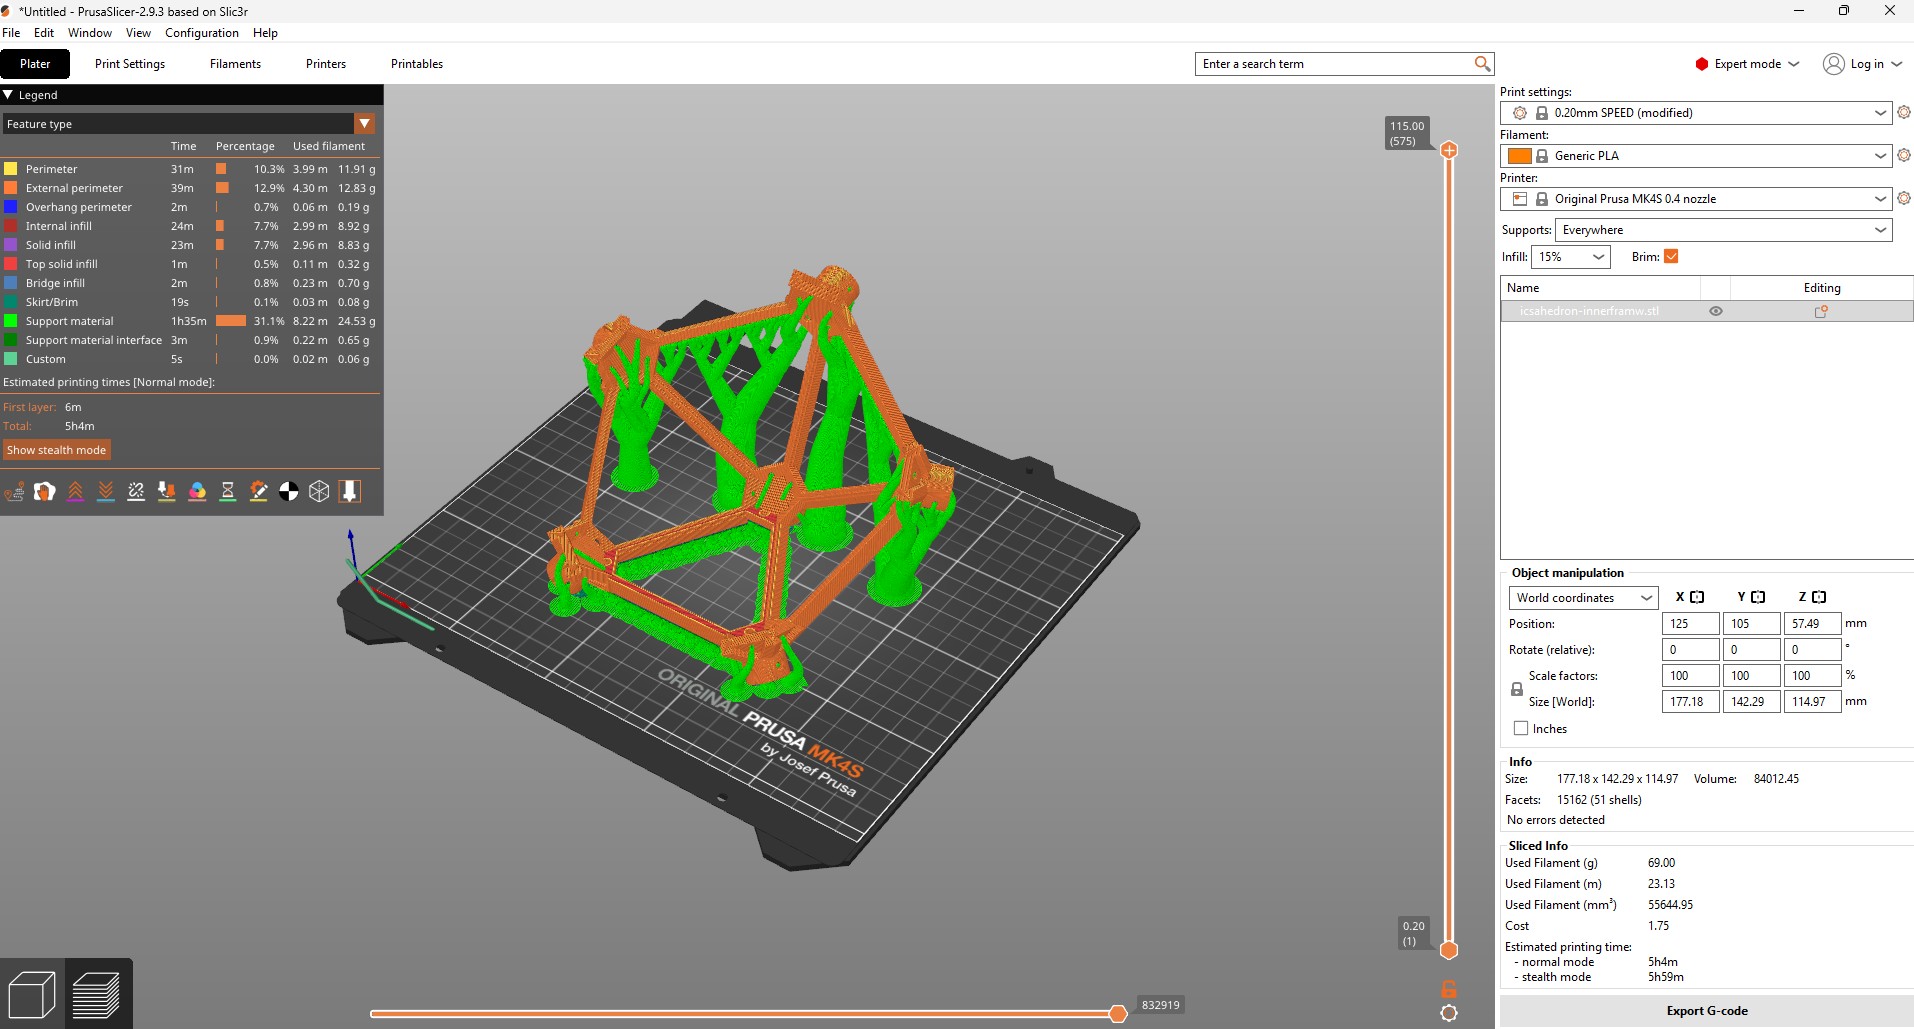
Task: Toggle tool marker icon in legend
Action: [349, 491]
